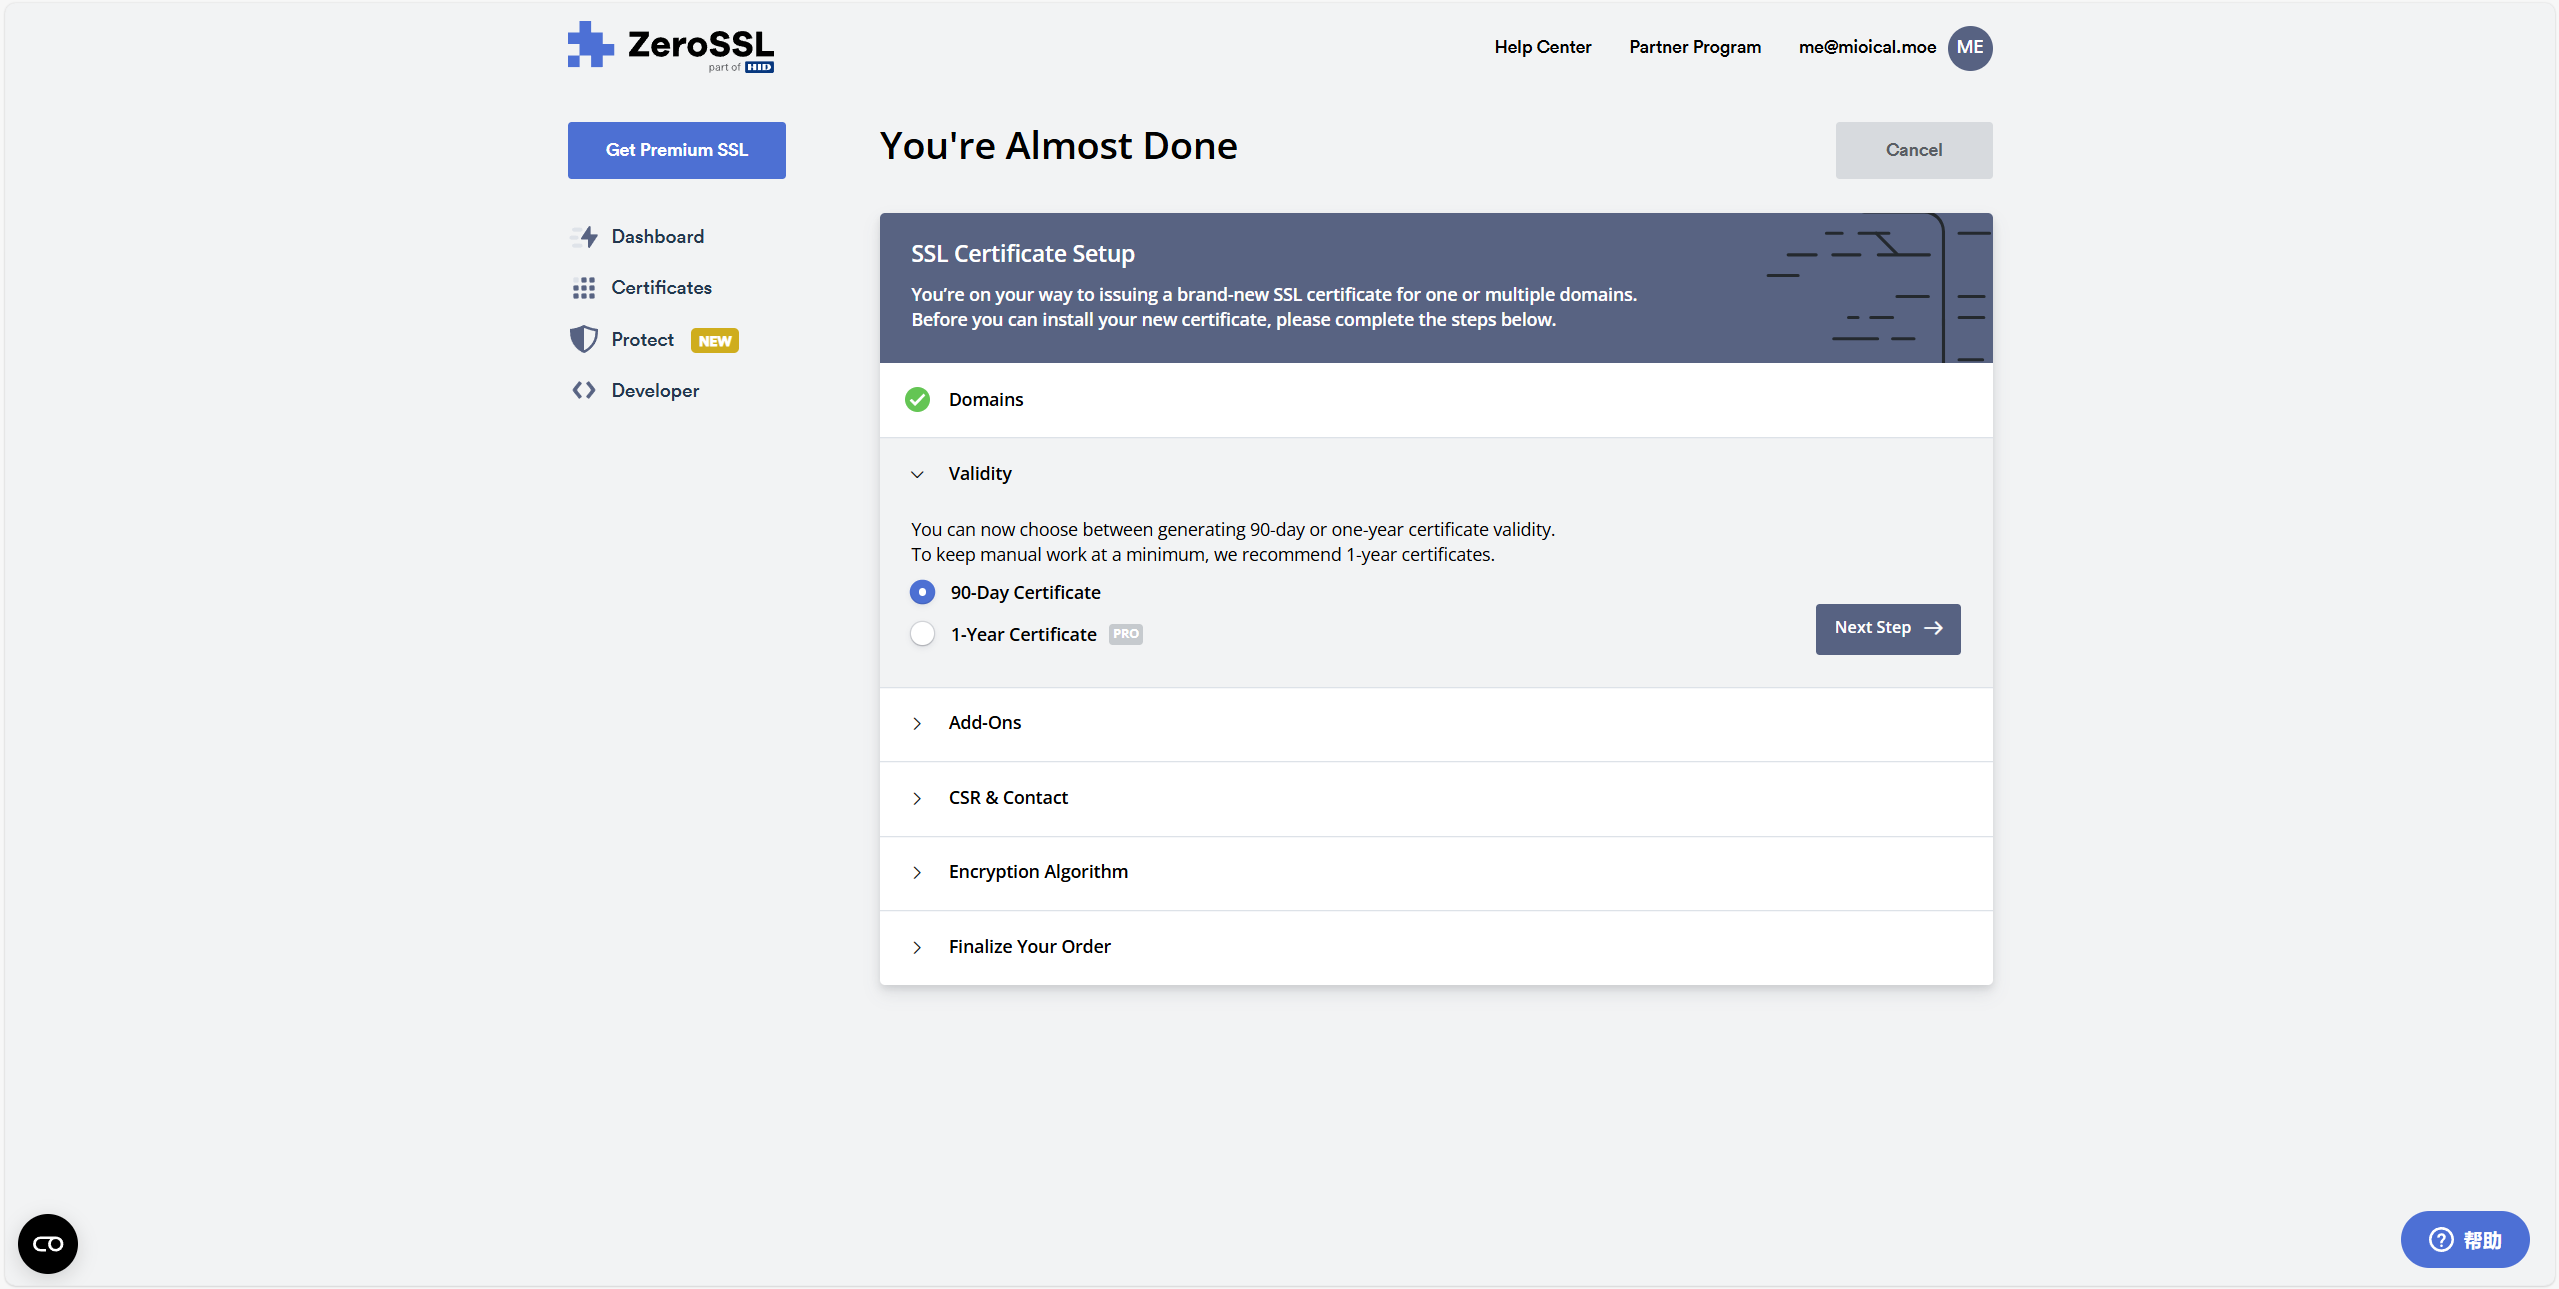Click the Get Premium SSL button

tap(676, 150)
